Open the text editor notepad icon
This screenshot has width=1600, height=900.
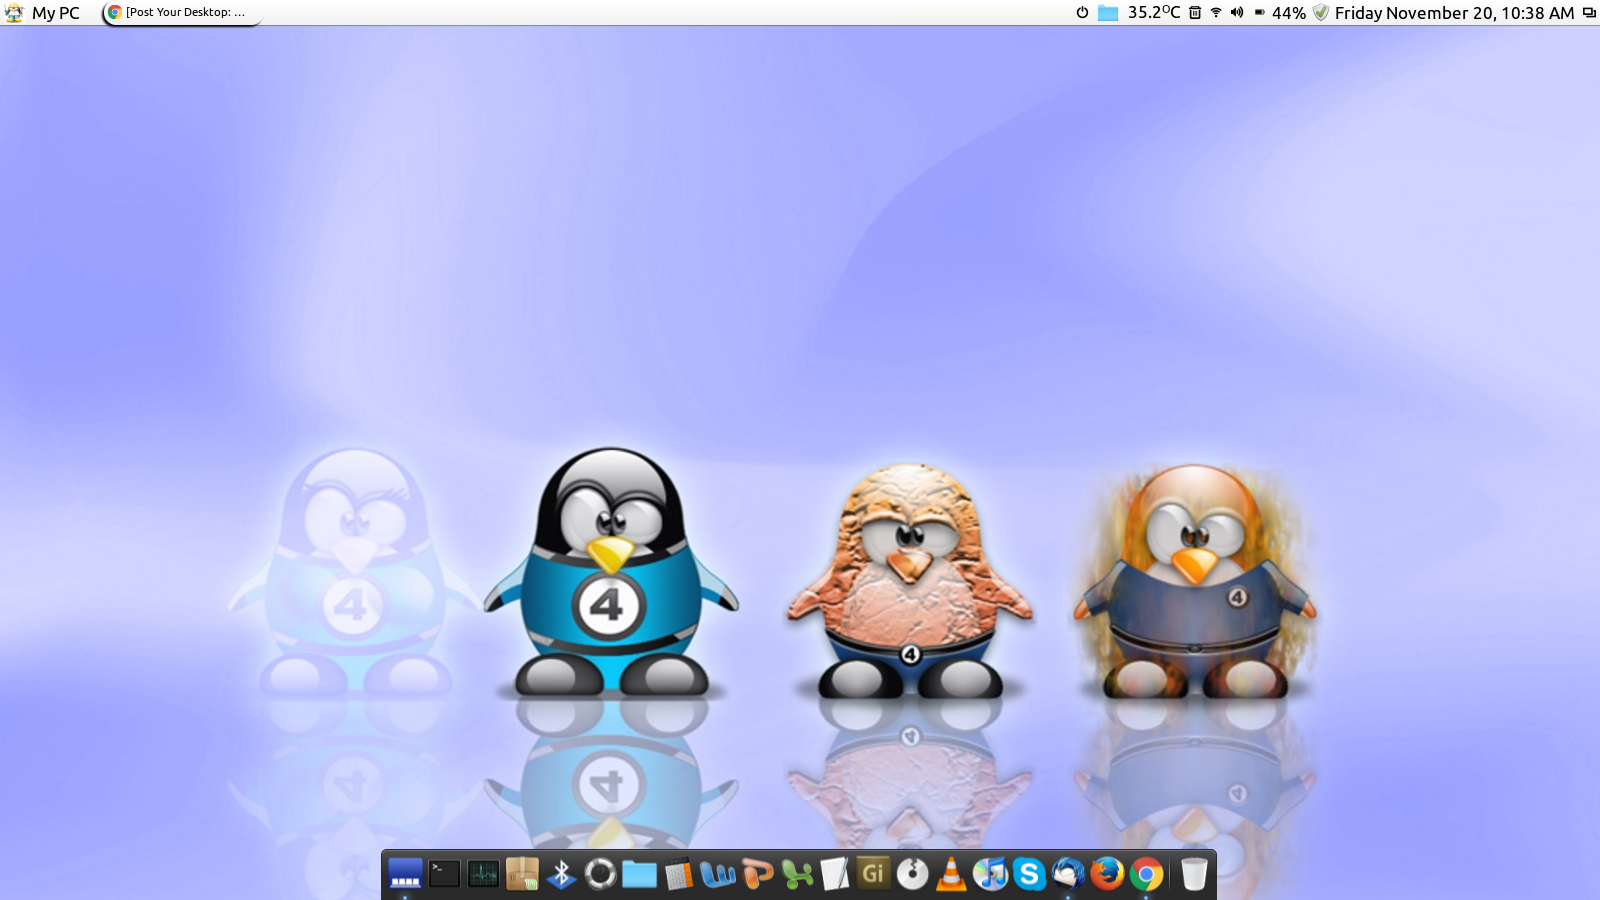834,875
